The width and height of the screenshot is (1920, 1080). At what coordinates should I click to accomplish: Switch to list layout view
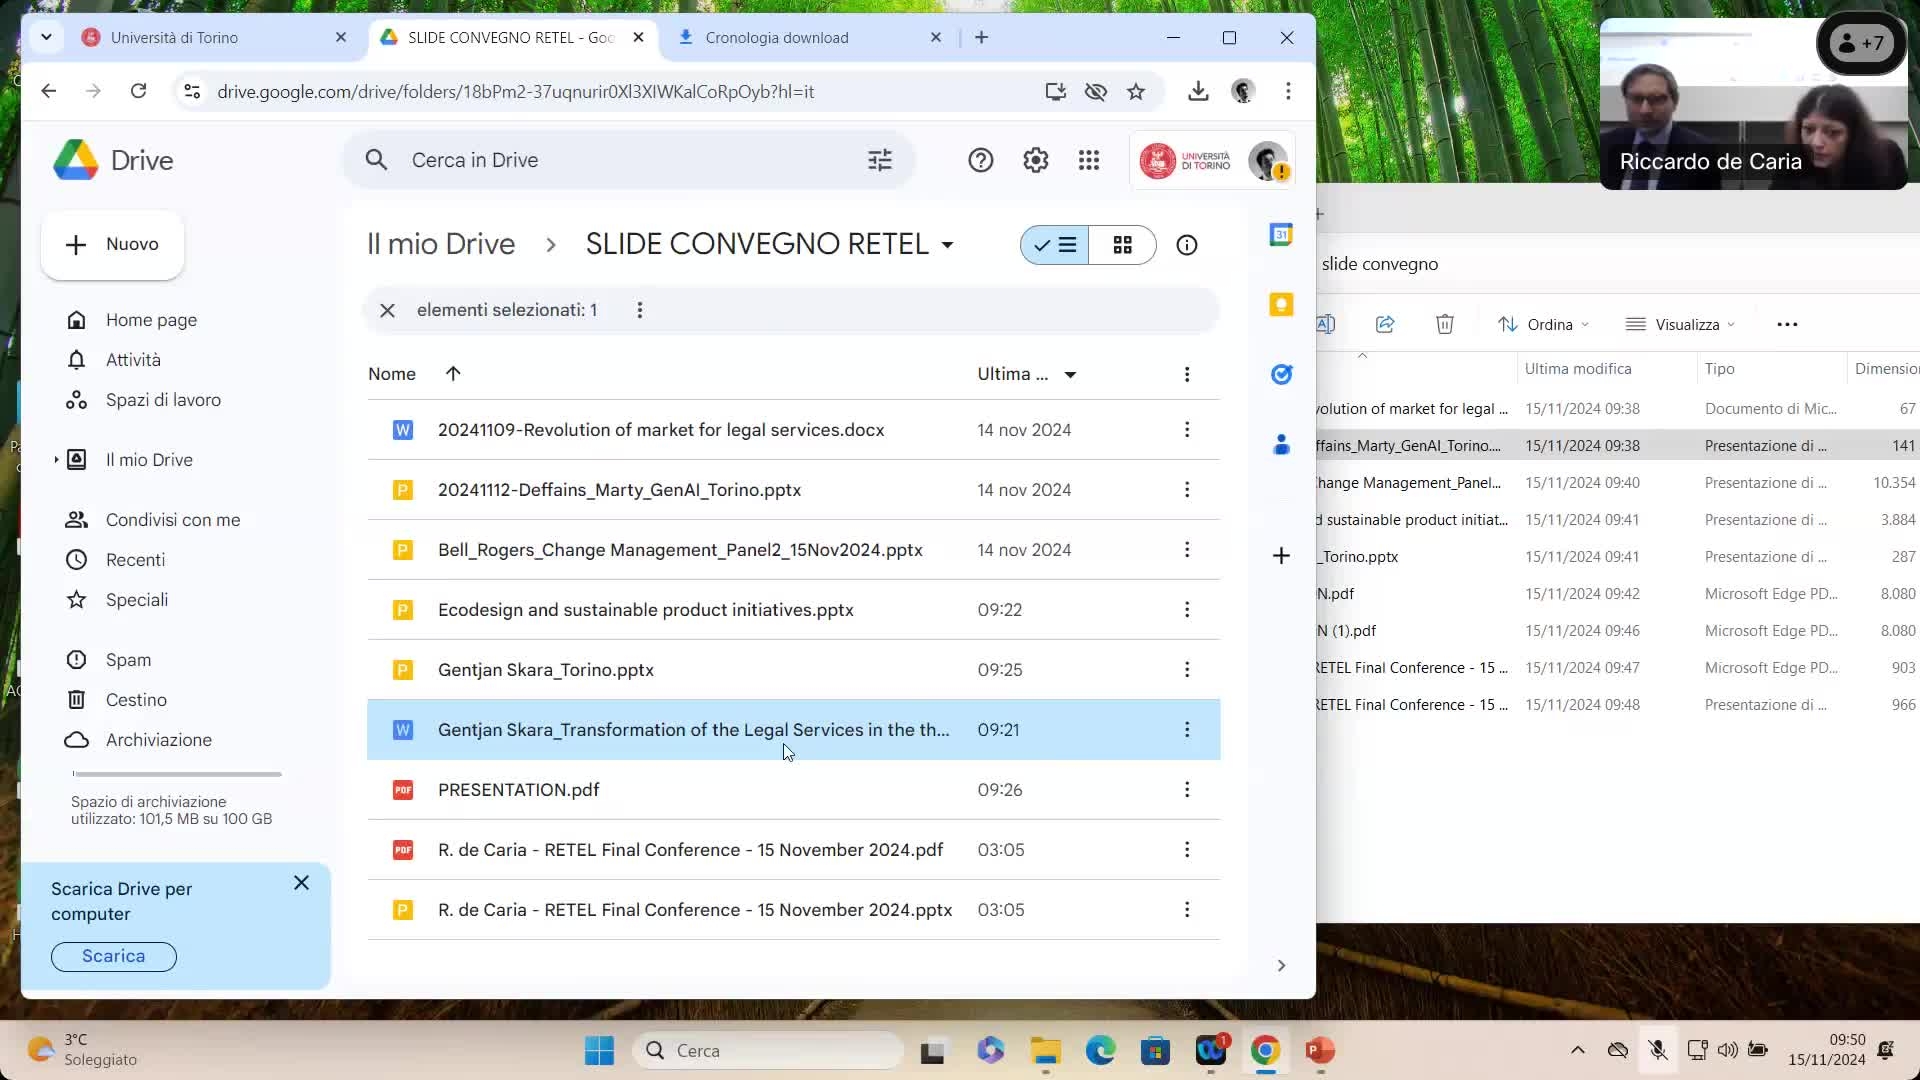[1055, 245]
